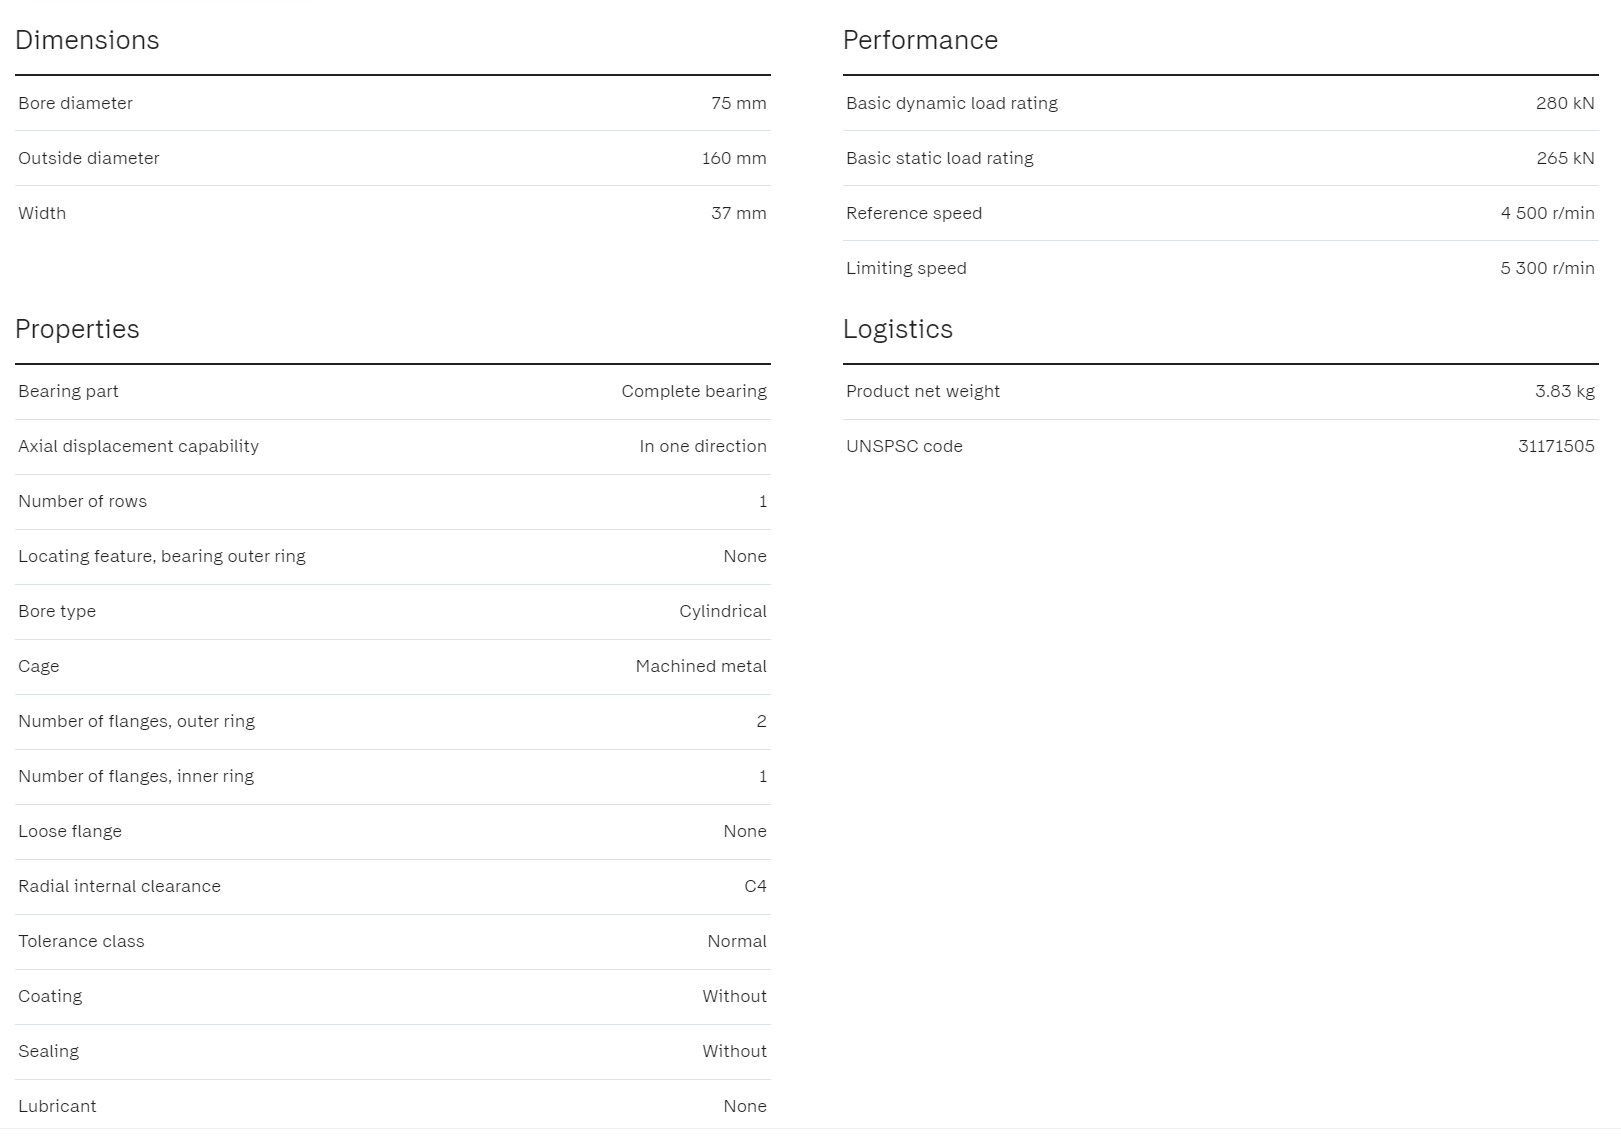Click the UNSPSC code 31171505 value
1621x1136 pixels.
(1556, 446)
